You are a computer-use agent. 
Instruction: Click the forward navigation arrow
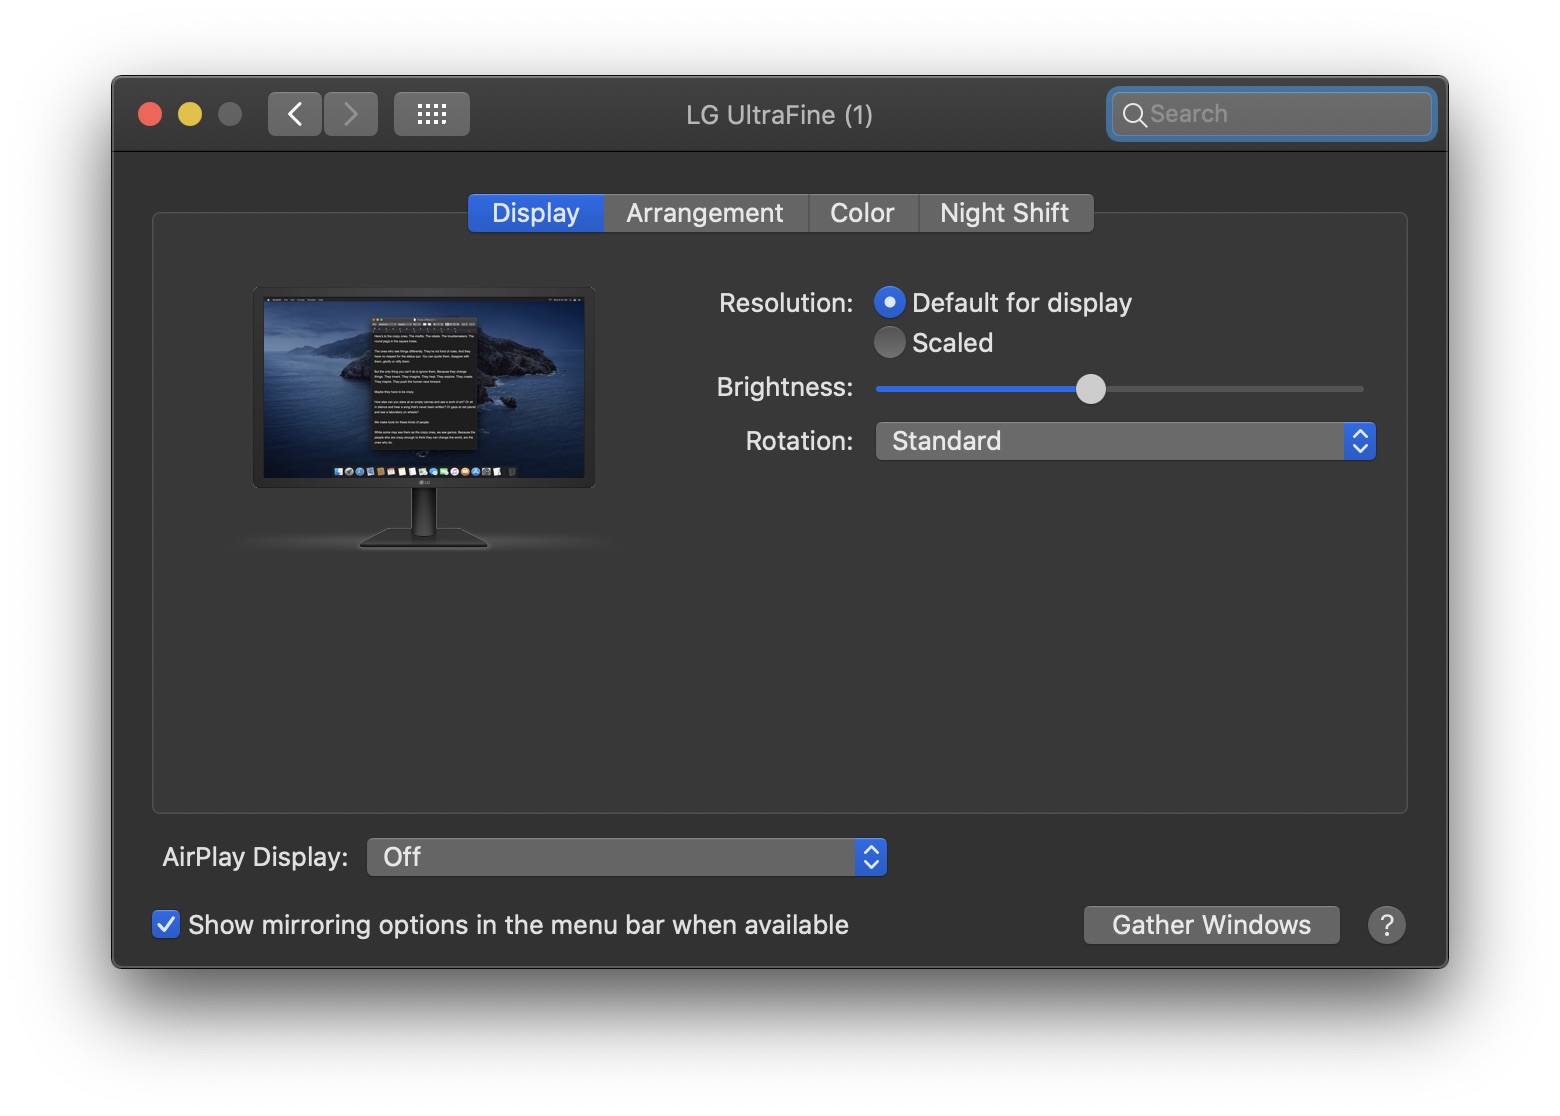(351, 114)
